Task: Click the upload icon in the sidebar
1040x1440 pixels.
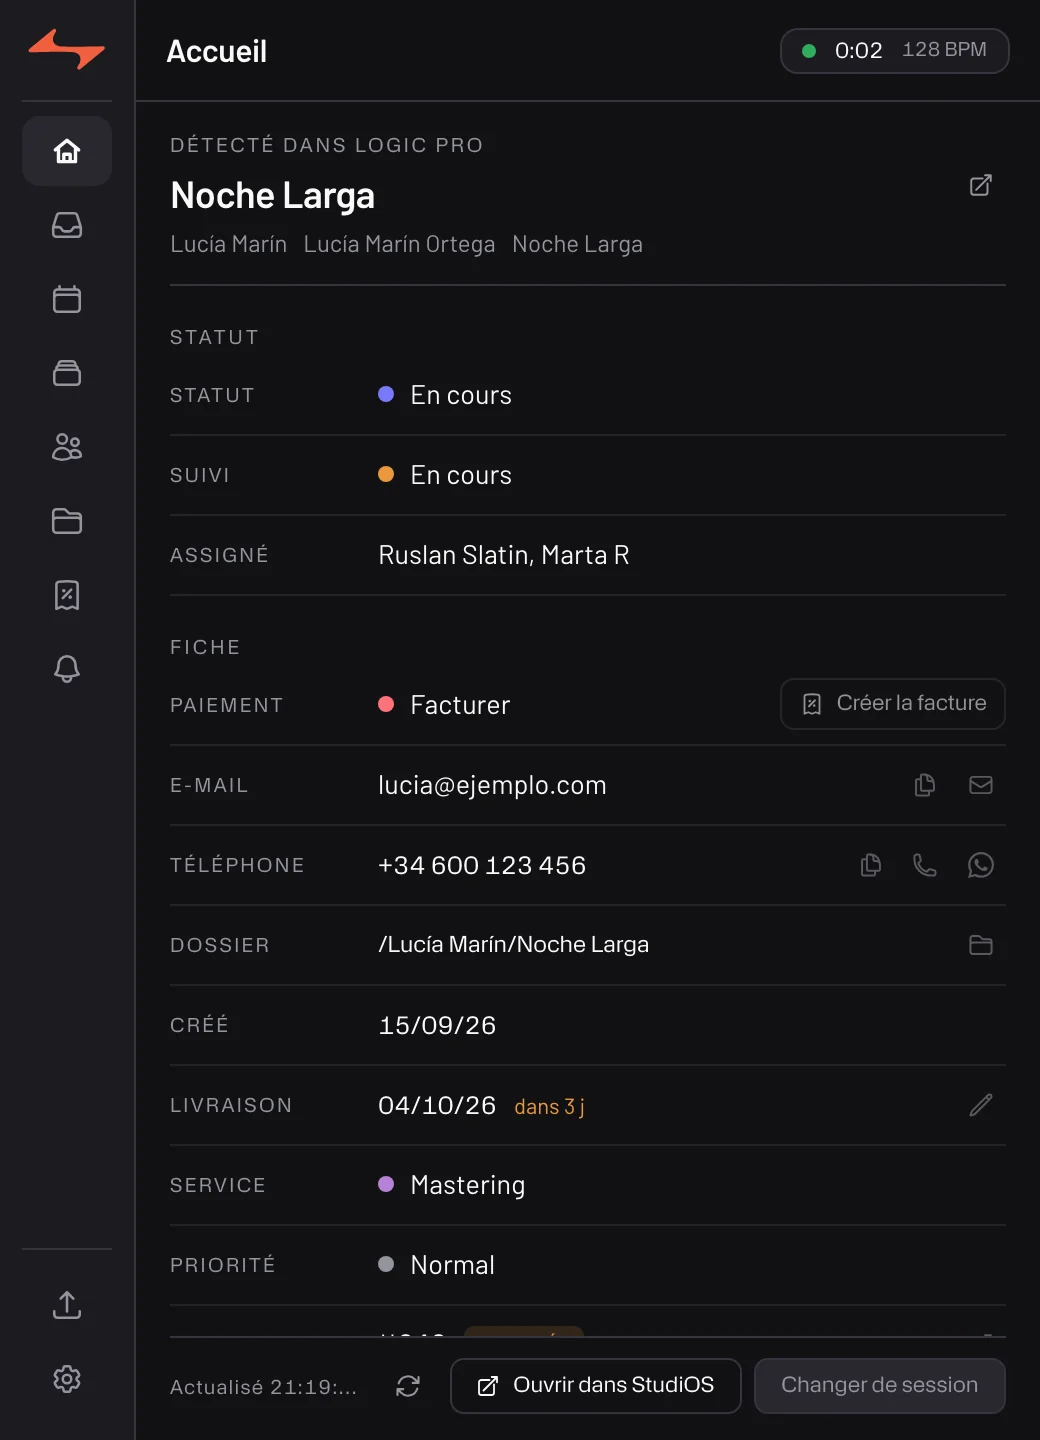Action: coord(67,1305)
